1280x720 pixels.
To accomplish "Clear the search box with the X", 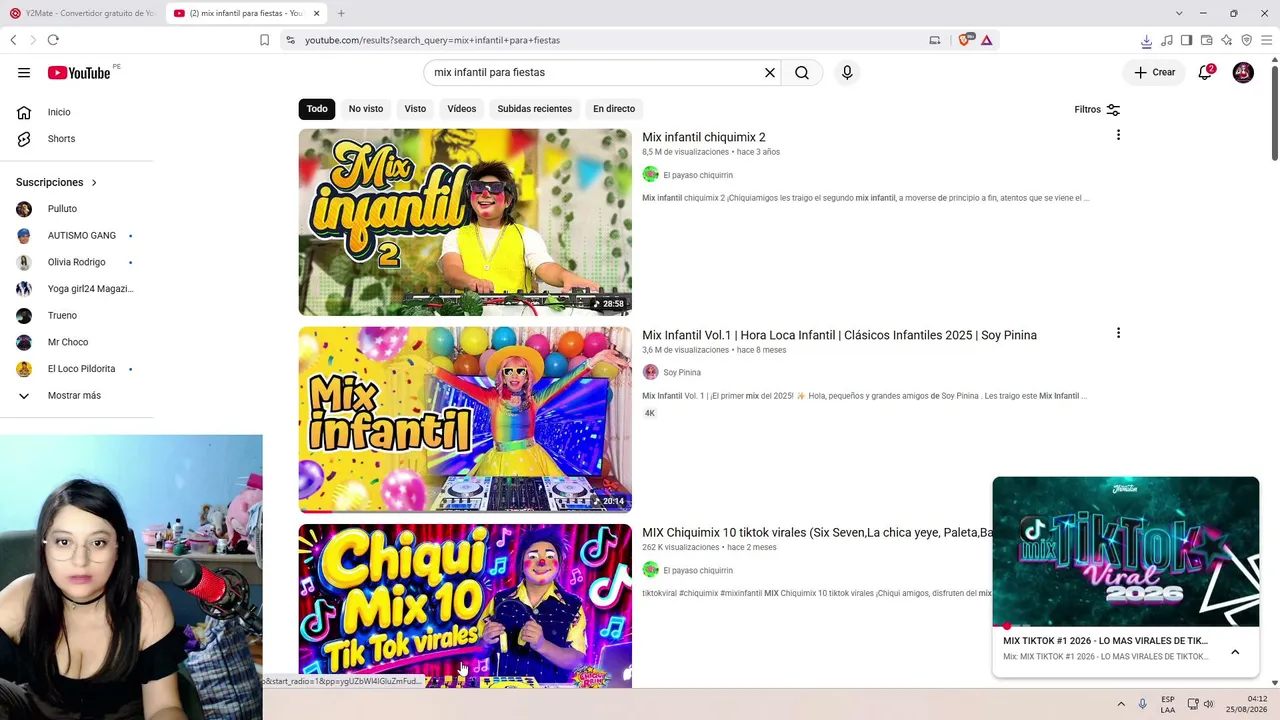I will tap(770, 73).
